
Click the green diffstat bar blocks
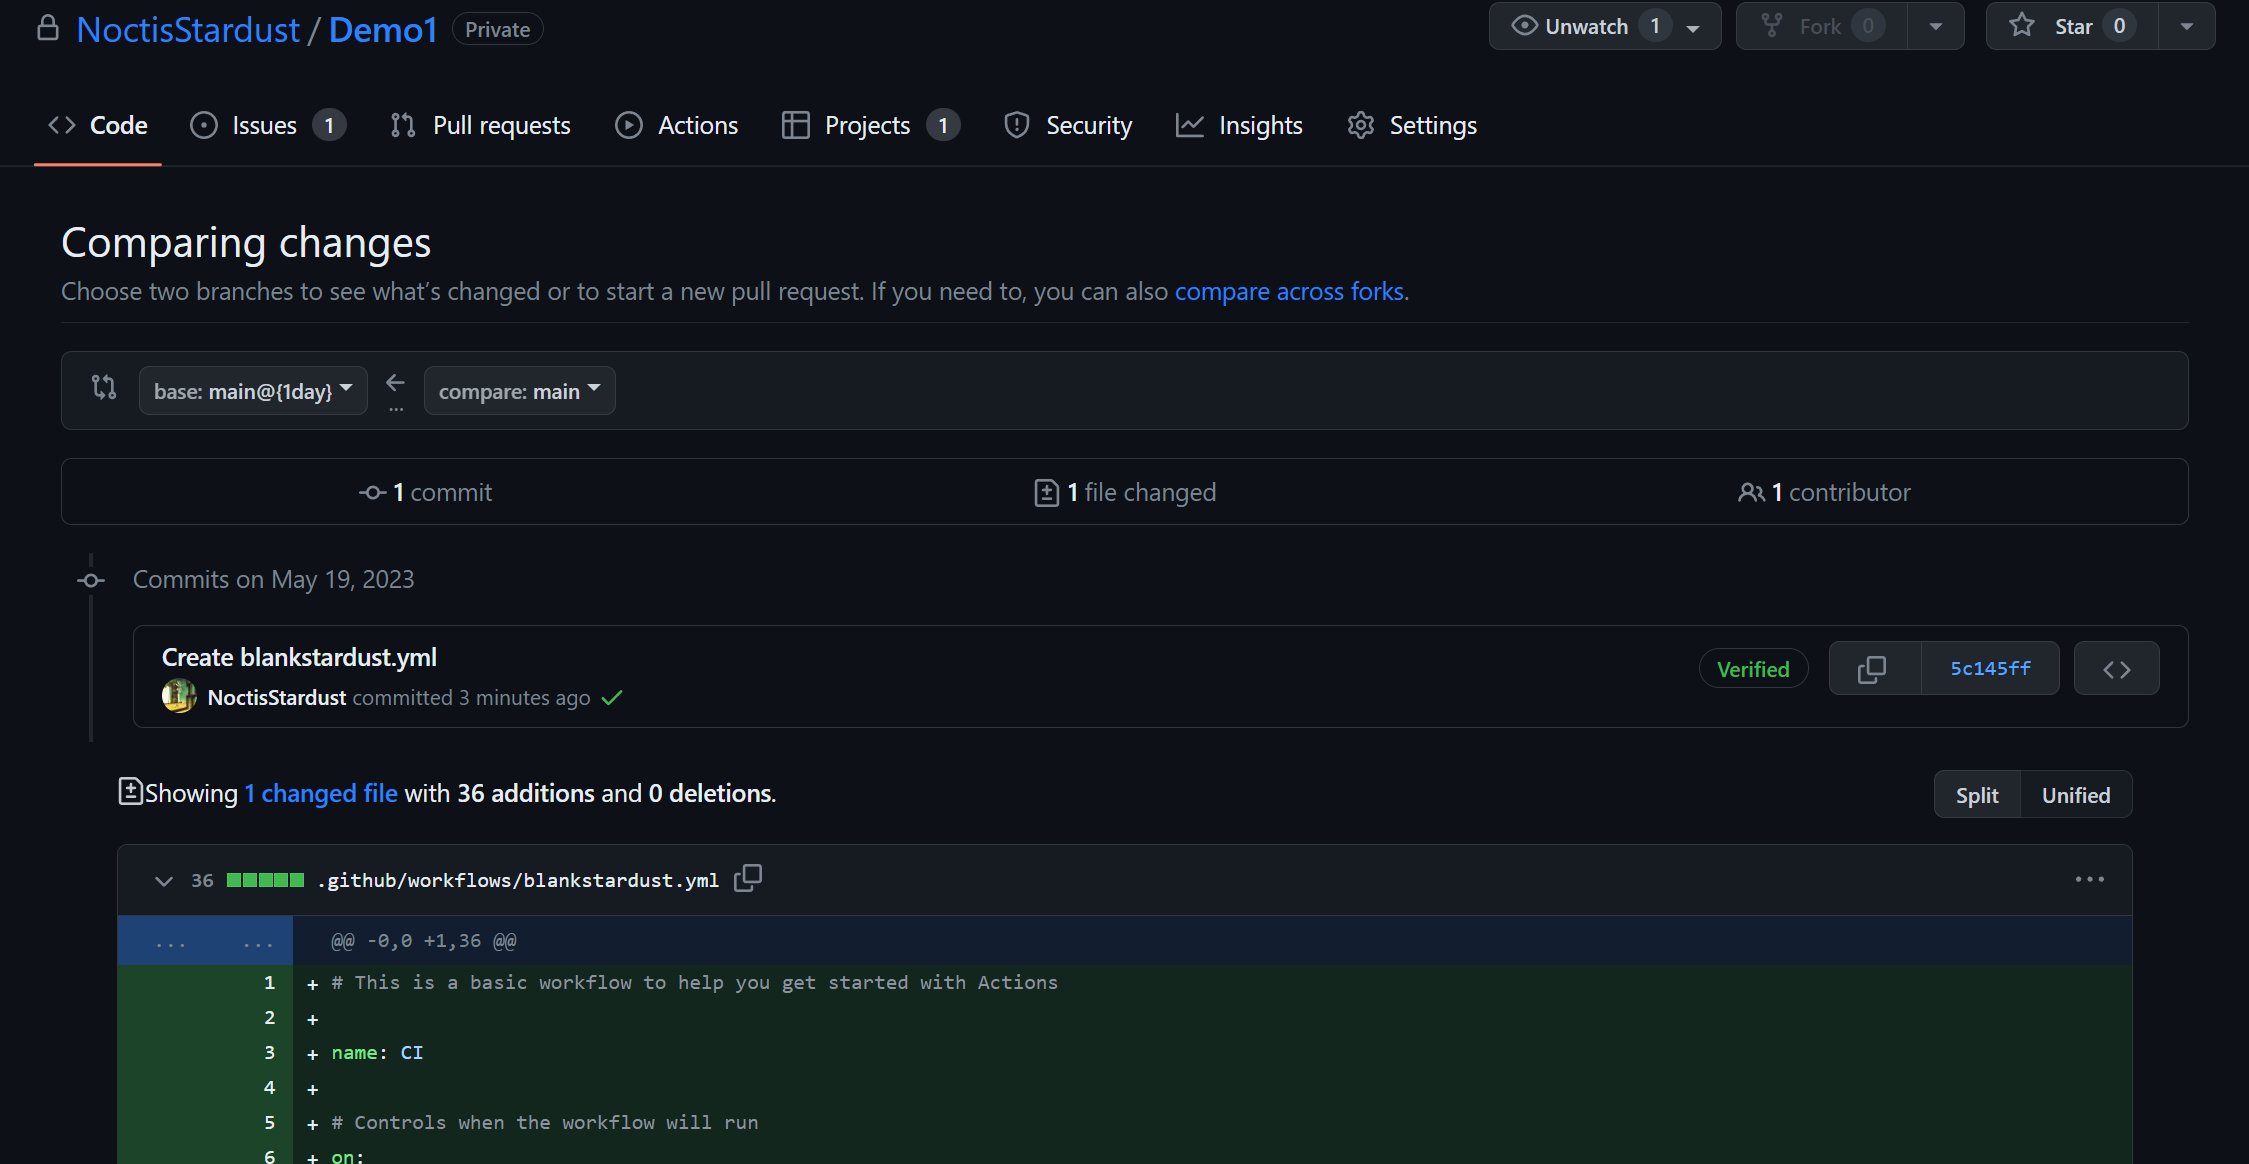pyautogui.click(x=265, y=880)
